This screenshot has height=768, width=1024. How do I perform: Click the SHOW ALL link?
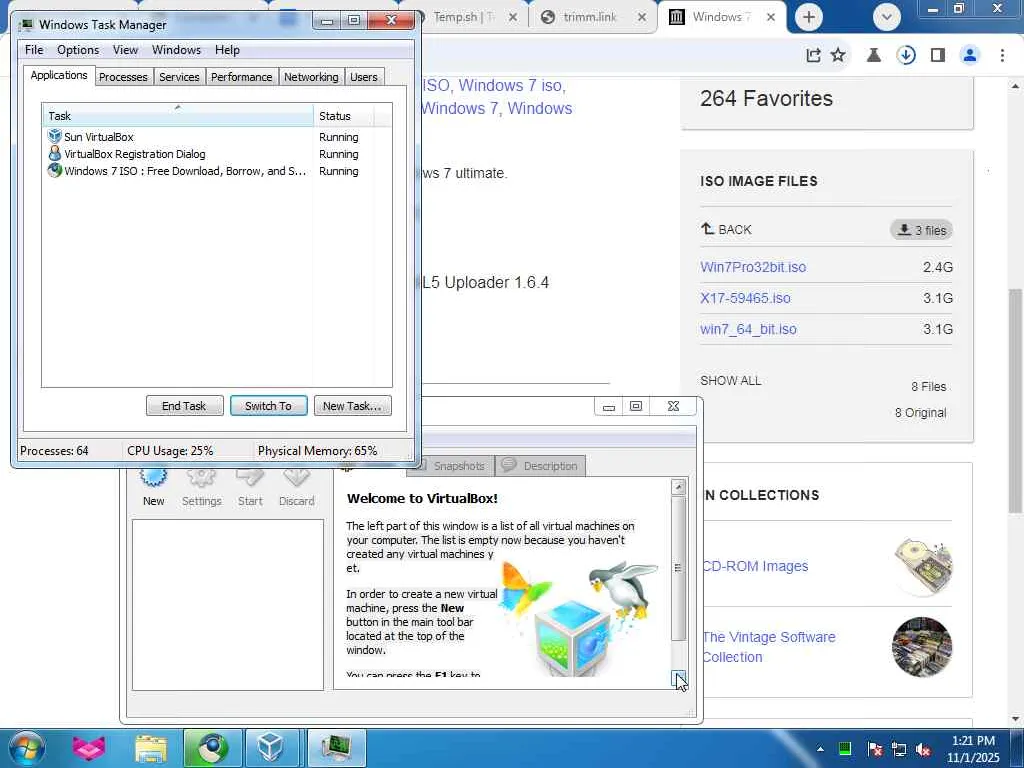click(730, 381)
